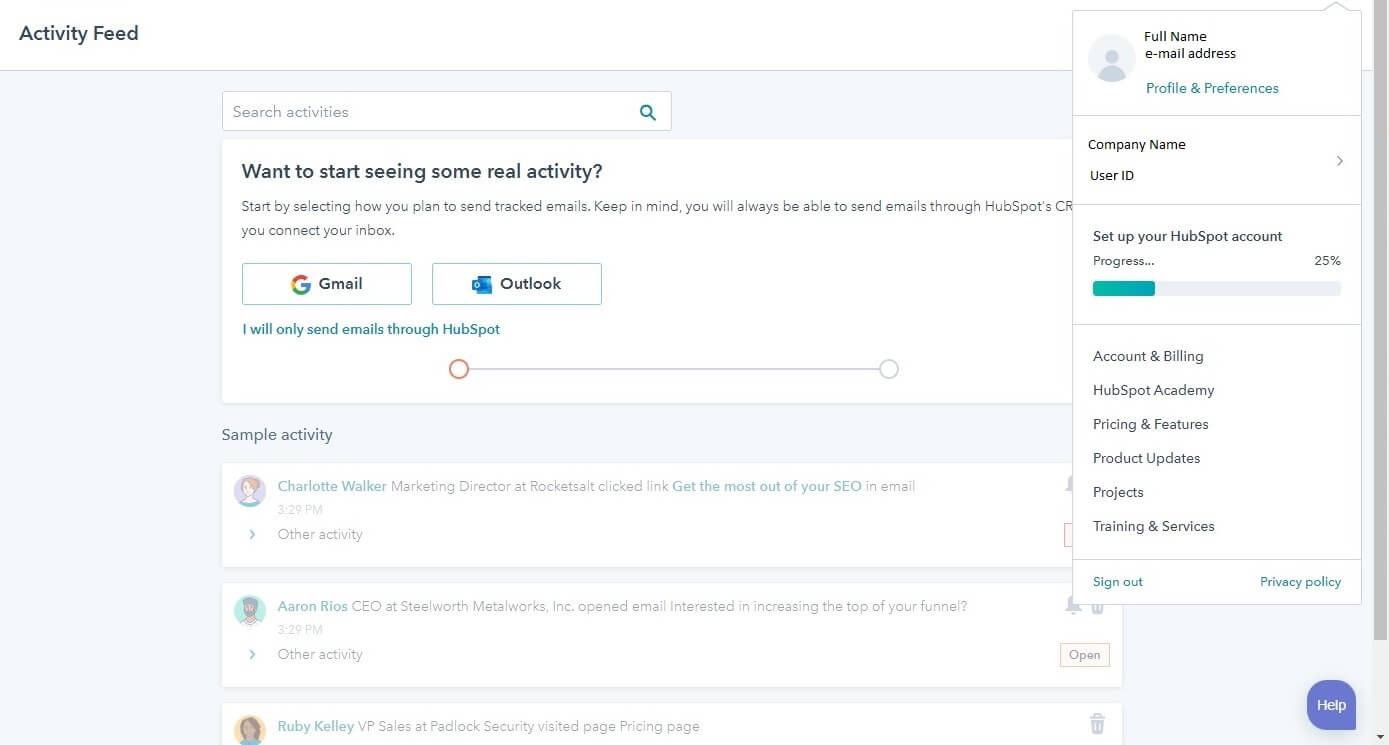Delete Ruby Kelley activity using trash icon
Image resolution: width=1389 pixels, height=745 pixels.
tap(1097, 724)
